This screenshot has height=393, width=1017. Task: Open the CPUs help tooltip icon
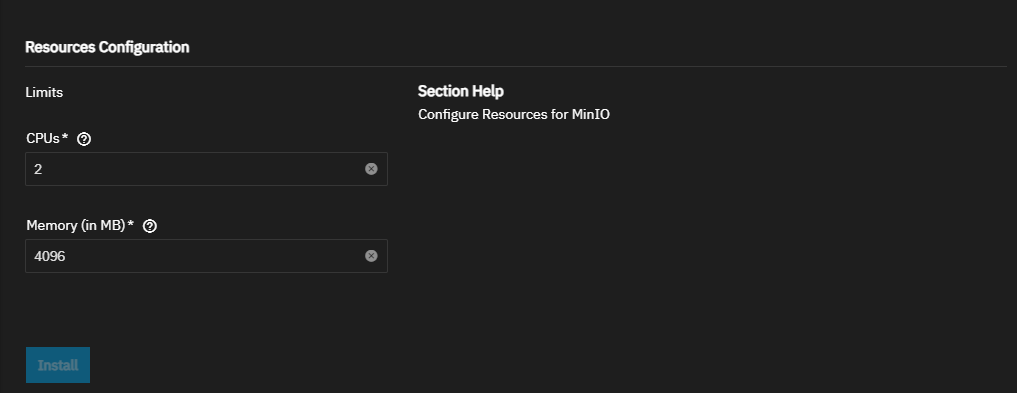[84, 139]
